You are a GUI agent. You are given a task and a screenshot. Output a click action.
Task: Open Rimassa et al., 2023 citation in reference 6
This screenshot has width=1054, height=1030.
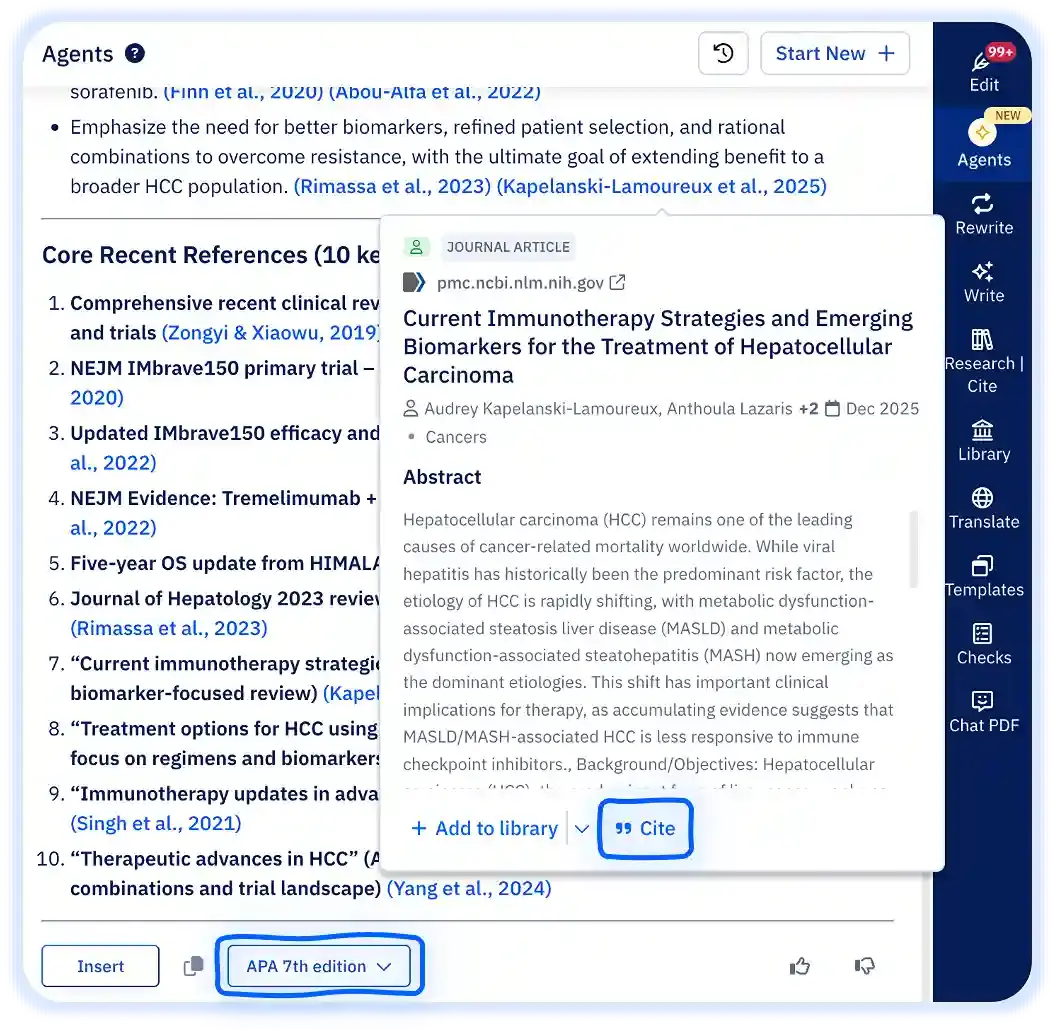pos(169,629)
